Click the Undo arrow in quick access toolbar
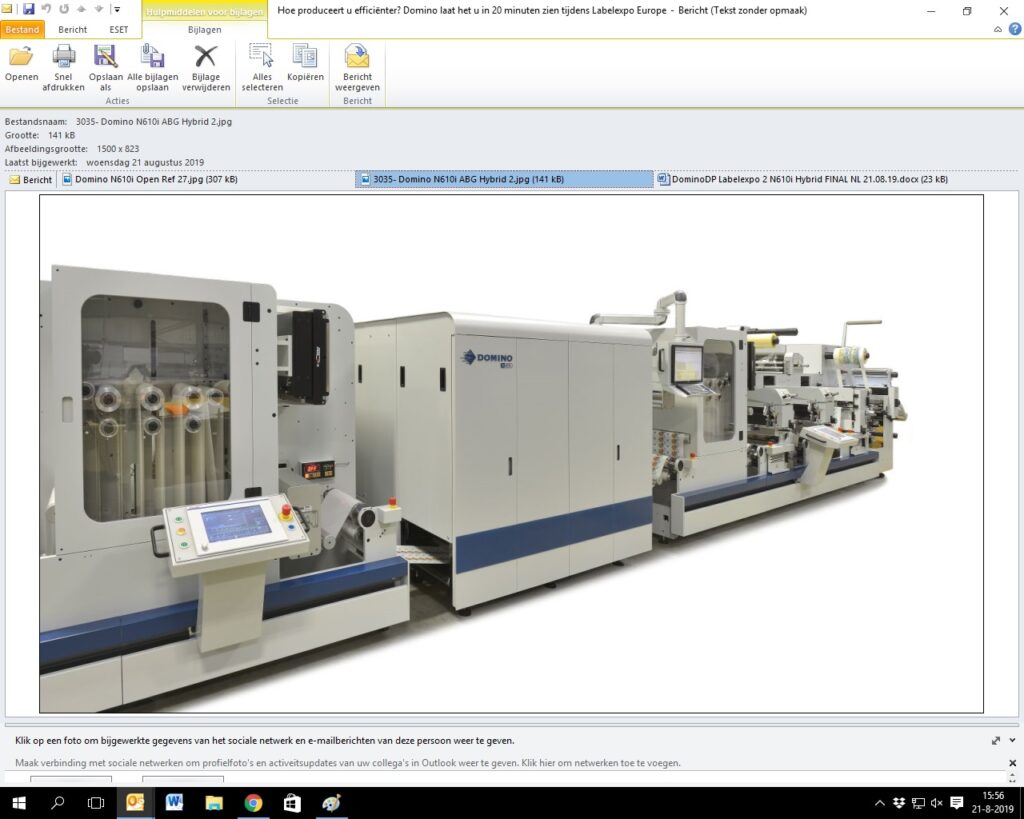Screen dimensions: 1024x819 46,9
